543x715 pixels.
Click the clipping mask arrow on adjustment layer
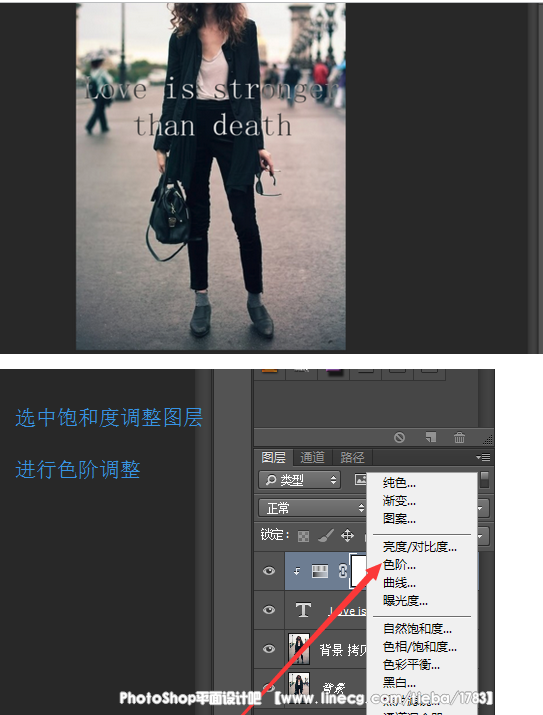(297, 571)
